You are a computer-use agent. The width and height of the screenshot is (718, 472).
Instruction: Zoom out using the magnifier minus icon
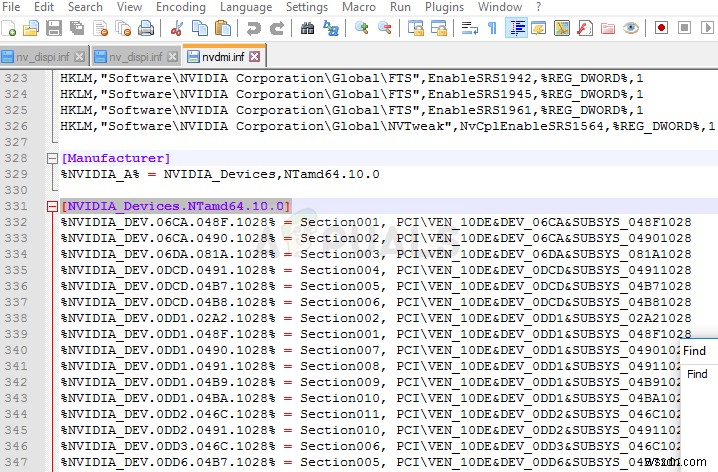(384, 28)
